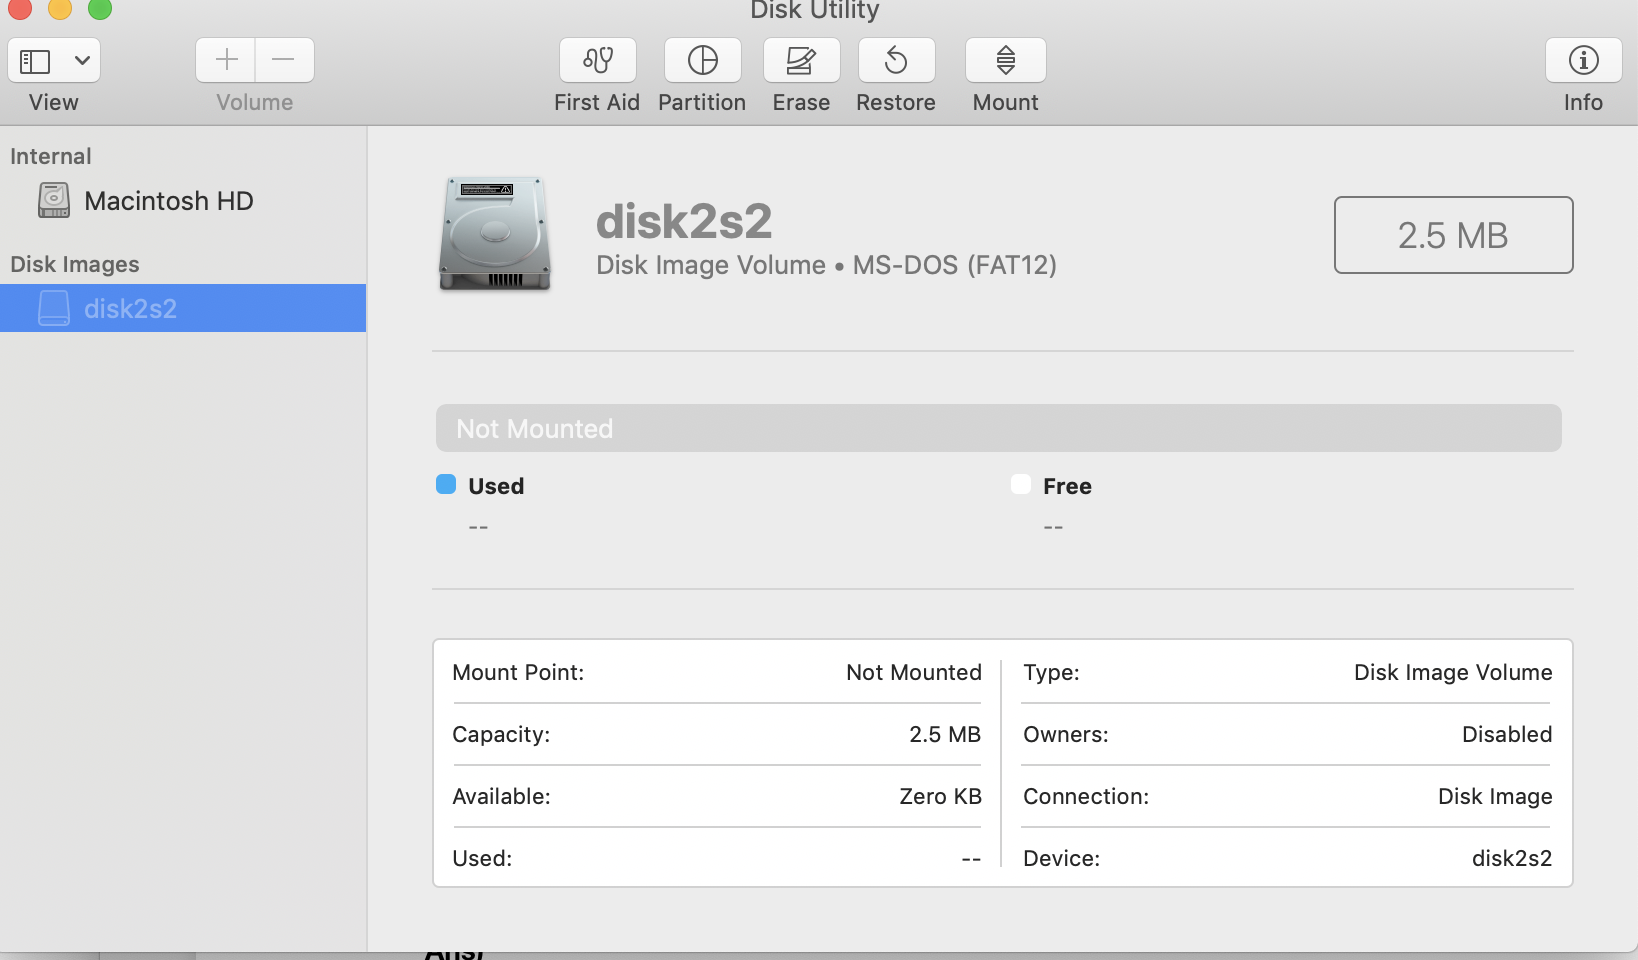
Task: Select disk2s2 in the Disk Images list
Action: (183, 308)
